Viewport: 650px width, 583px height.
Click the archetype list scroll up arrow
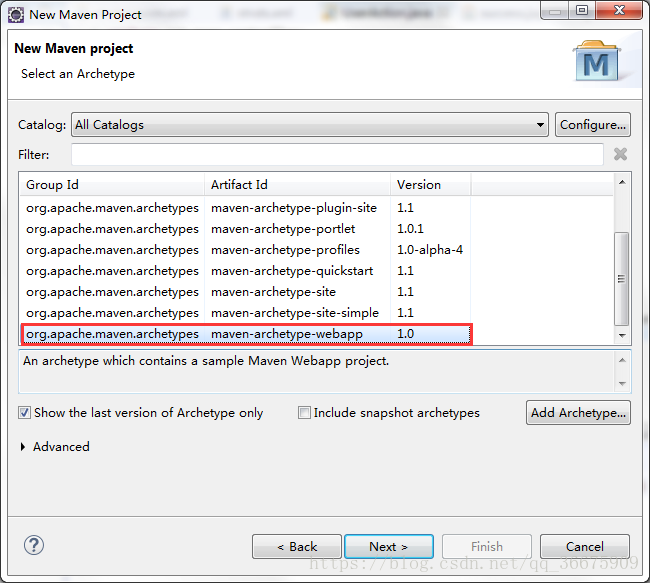point(622,182)
